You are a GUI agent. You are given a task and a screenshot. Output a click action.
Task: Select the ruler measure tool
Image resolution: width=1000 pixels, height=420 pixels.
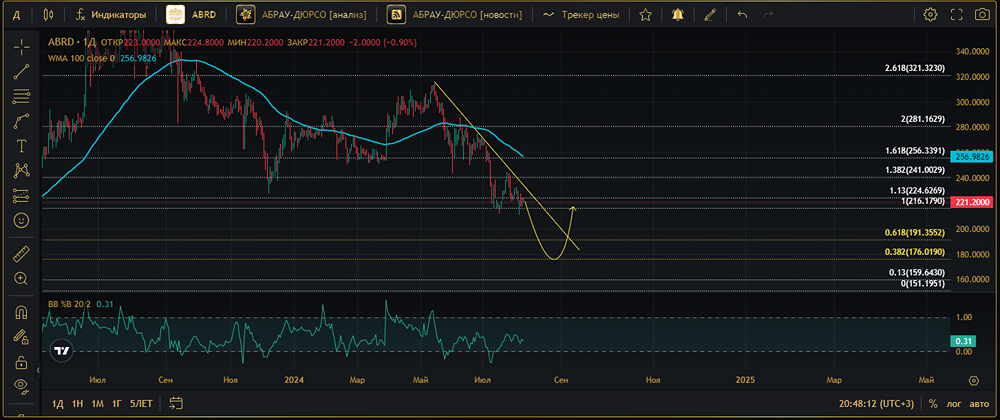click(20, 254)
